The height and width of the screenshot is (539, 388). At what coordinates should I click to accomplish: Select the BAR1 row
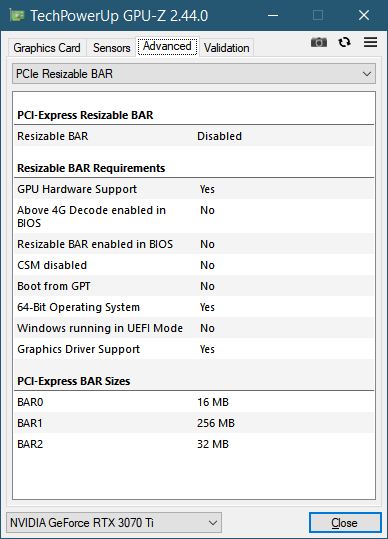(194, 423)
